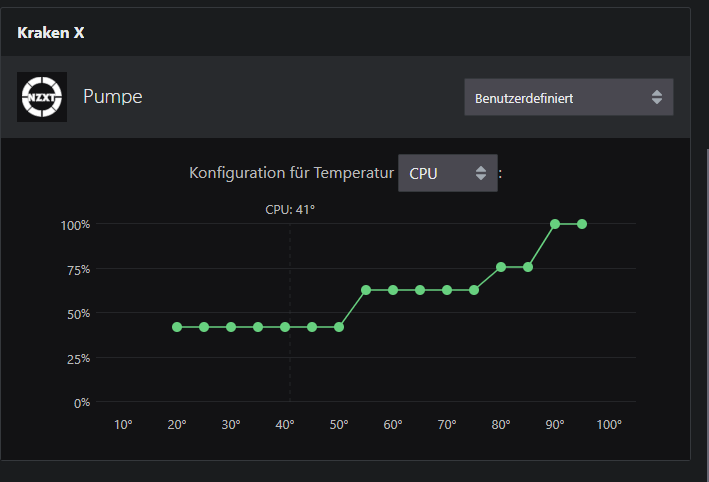Screen dimensions: 709x482
Task: Click the 50° axis label
Action: (x=339, y=425)
